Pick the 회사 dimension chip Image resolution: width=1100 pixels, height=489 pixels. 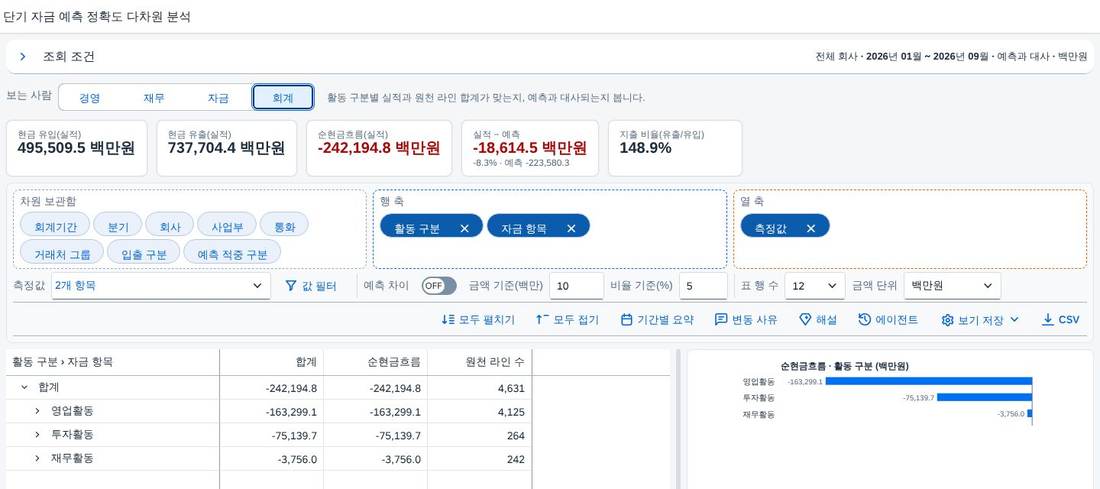pyautogui.click(x=170, y=225)
